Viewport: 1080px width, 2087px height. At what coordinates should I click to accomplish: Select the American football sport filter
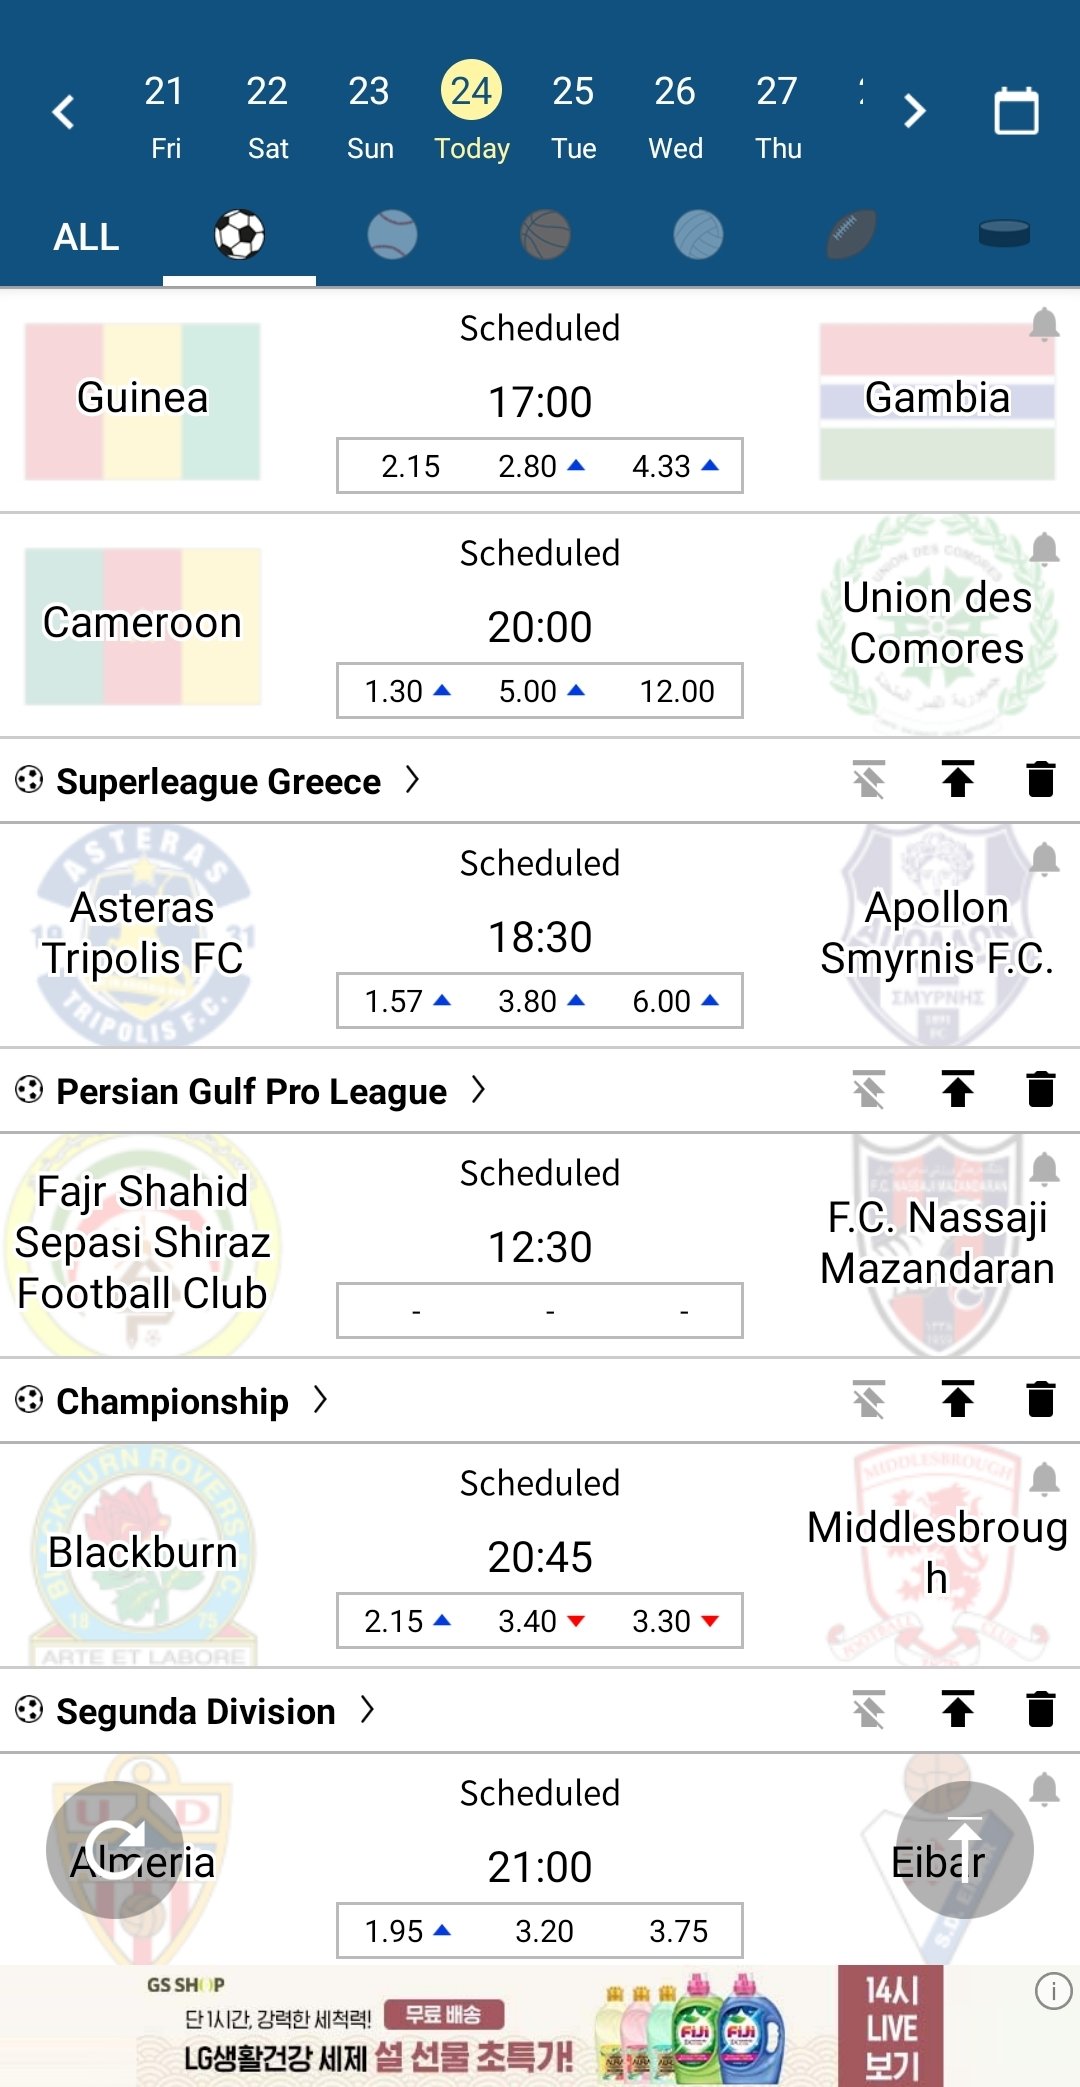point(851,236)
